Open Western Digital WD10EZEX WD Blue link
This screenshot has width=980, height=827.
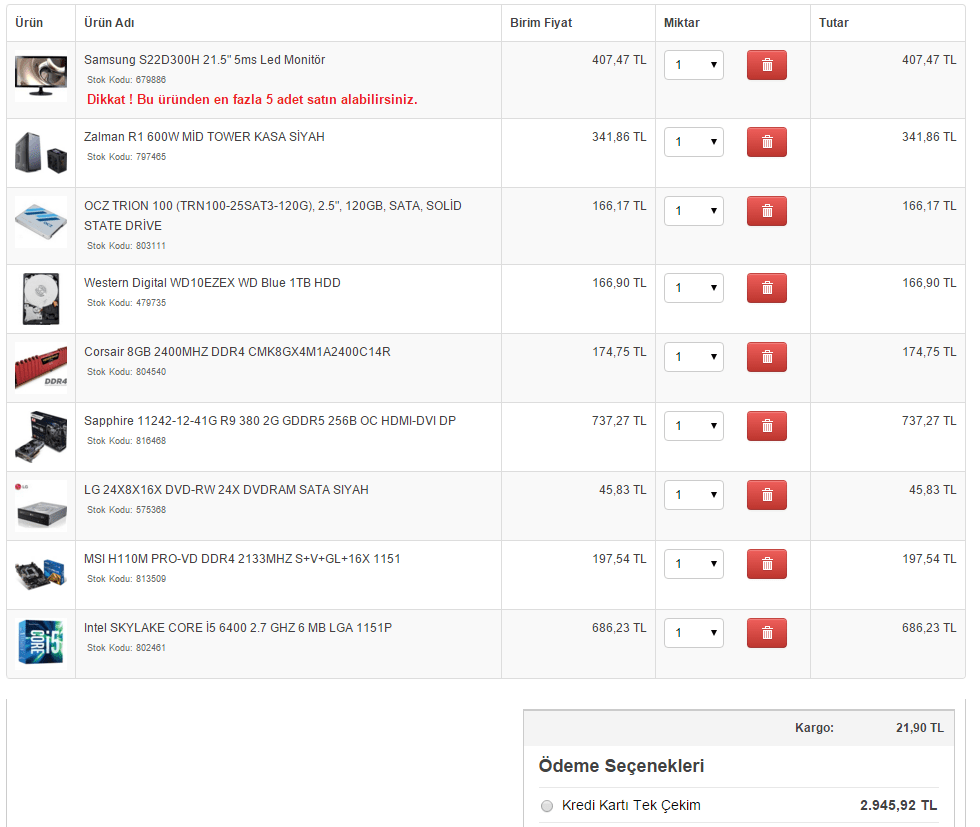click(x=212, y=283)
